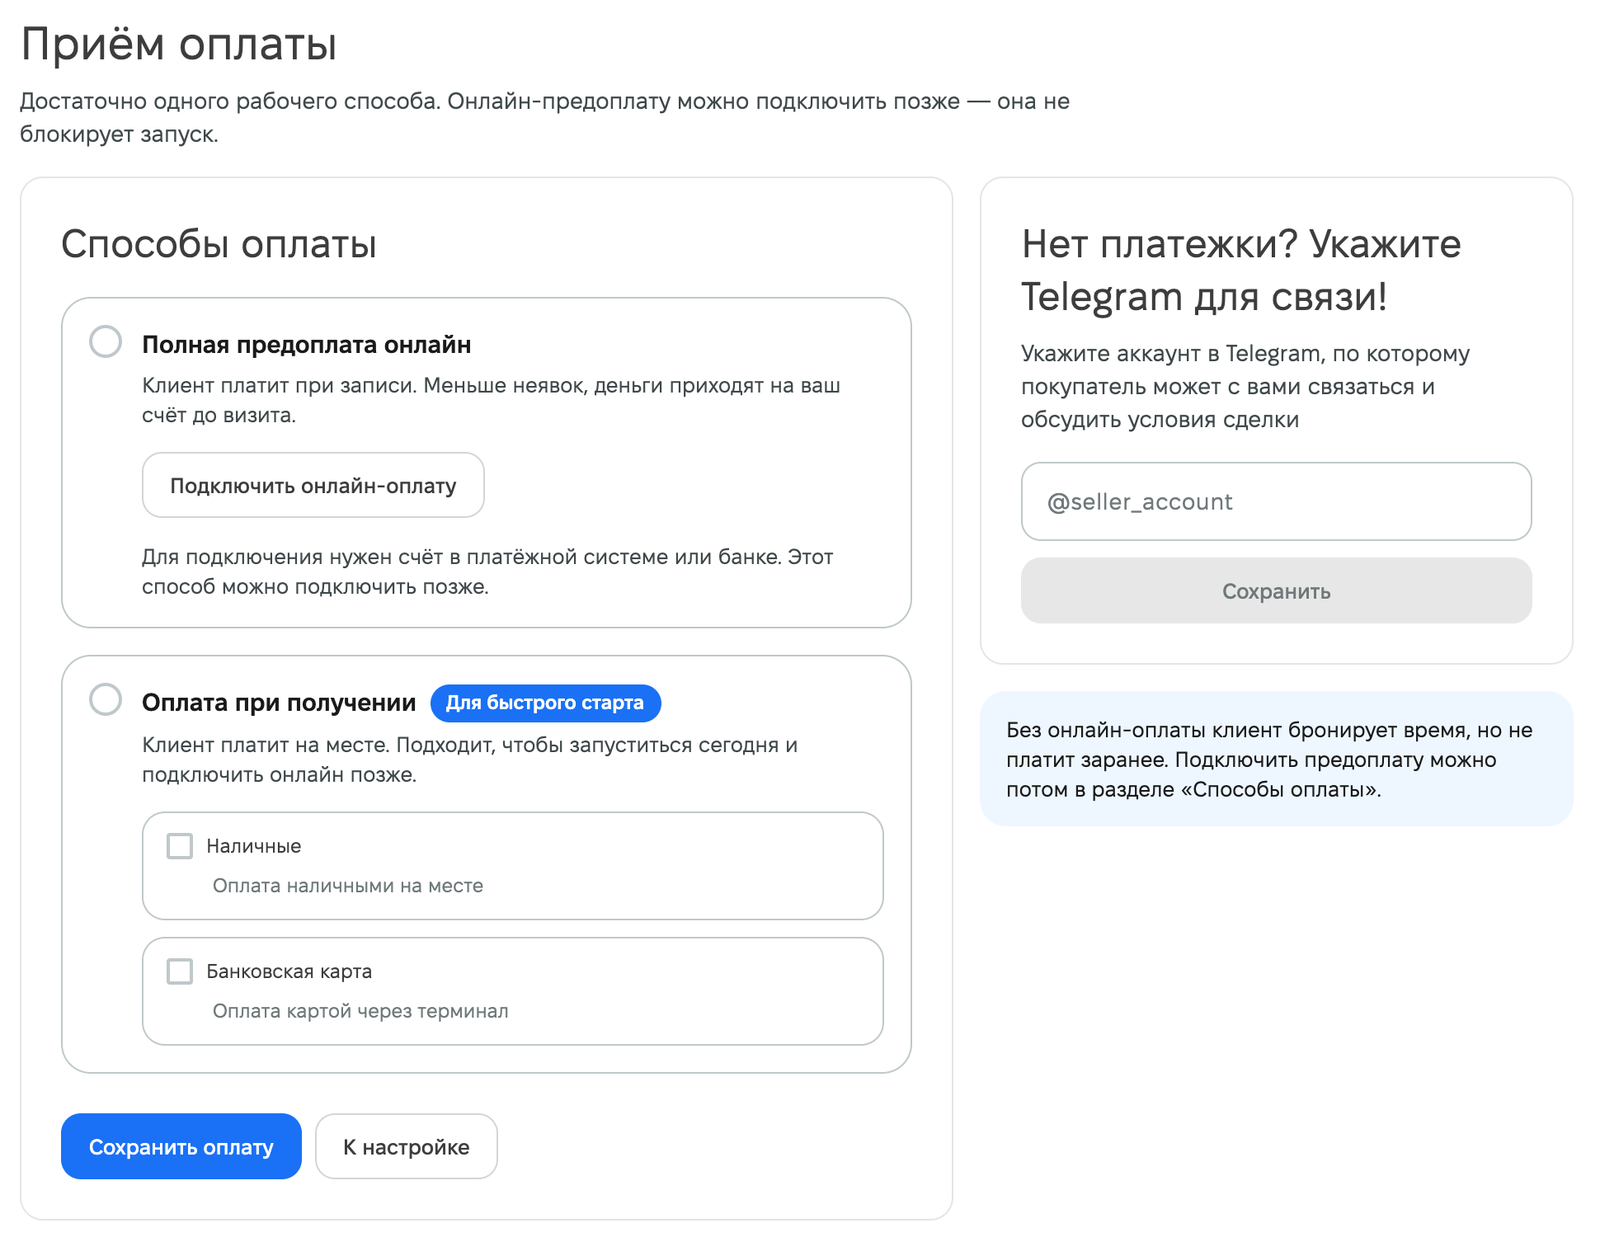Click the Оплата картой через терминал description
The width and height of the screenshot is (1600, 1237).
point(360,1011)
